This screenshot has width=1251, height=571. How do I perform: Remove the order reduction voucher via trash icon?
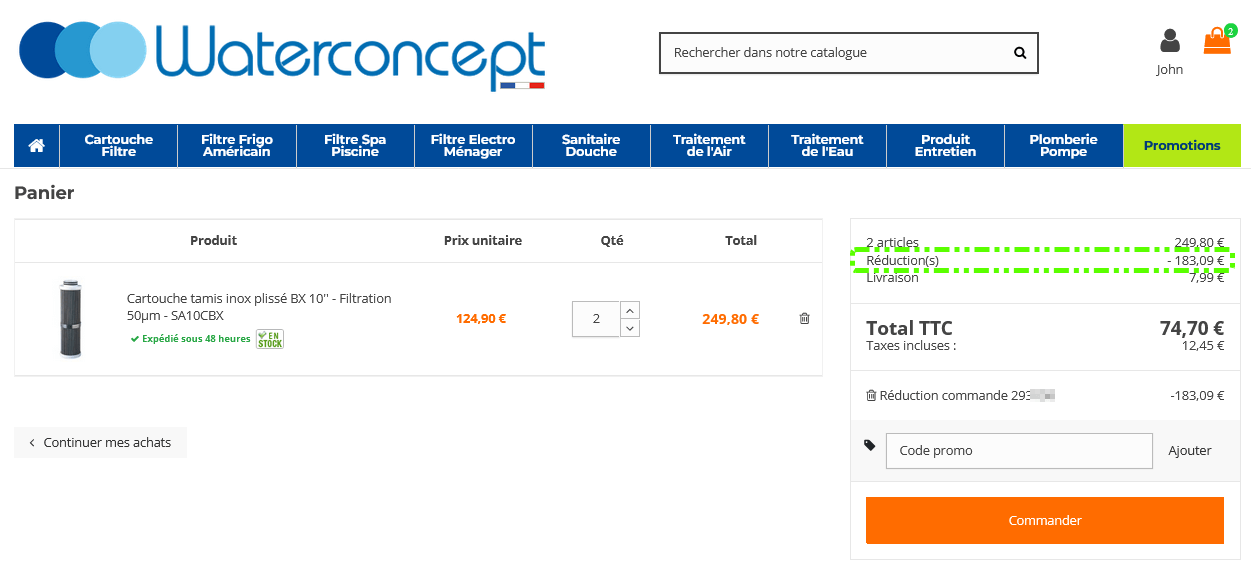(871, 396)
